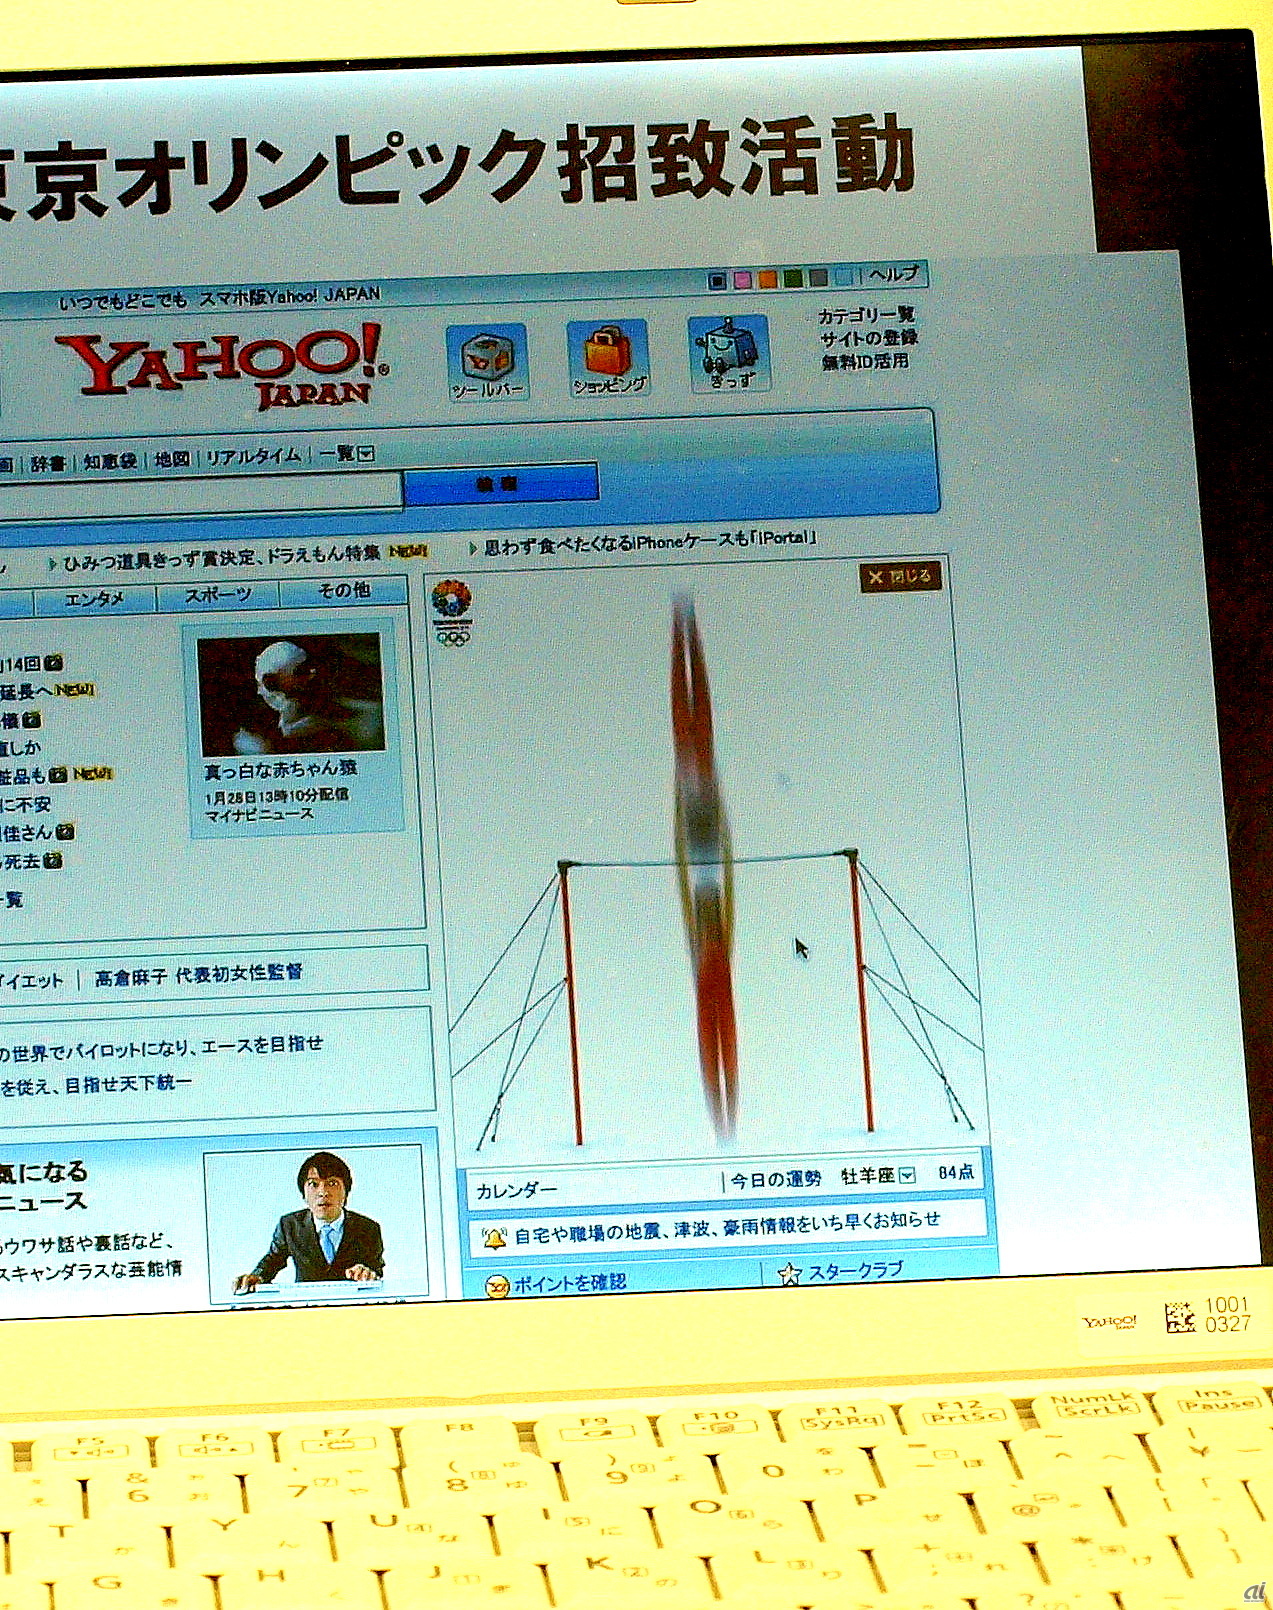Screen dimensions: 1273x1610
Task: Select the その他 news tab
Action: (344, 591)
